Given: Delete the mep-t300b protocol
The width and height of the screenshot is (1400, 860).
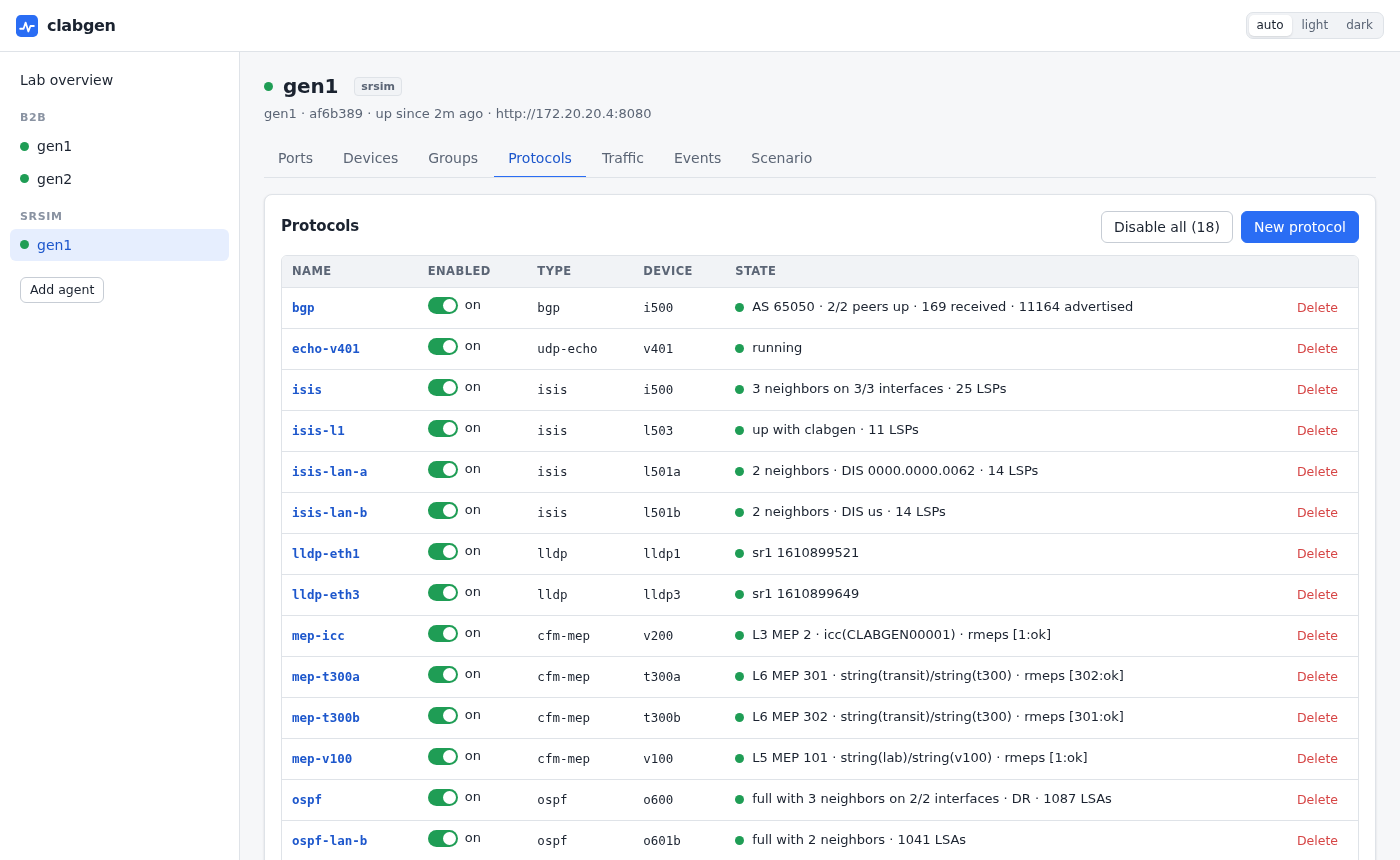Looking at the screenshot, I should [1317, 718].
